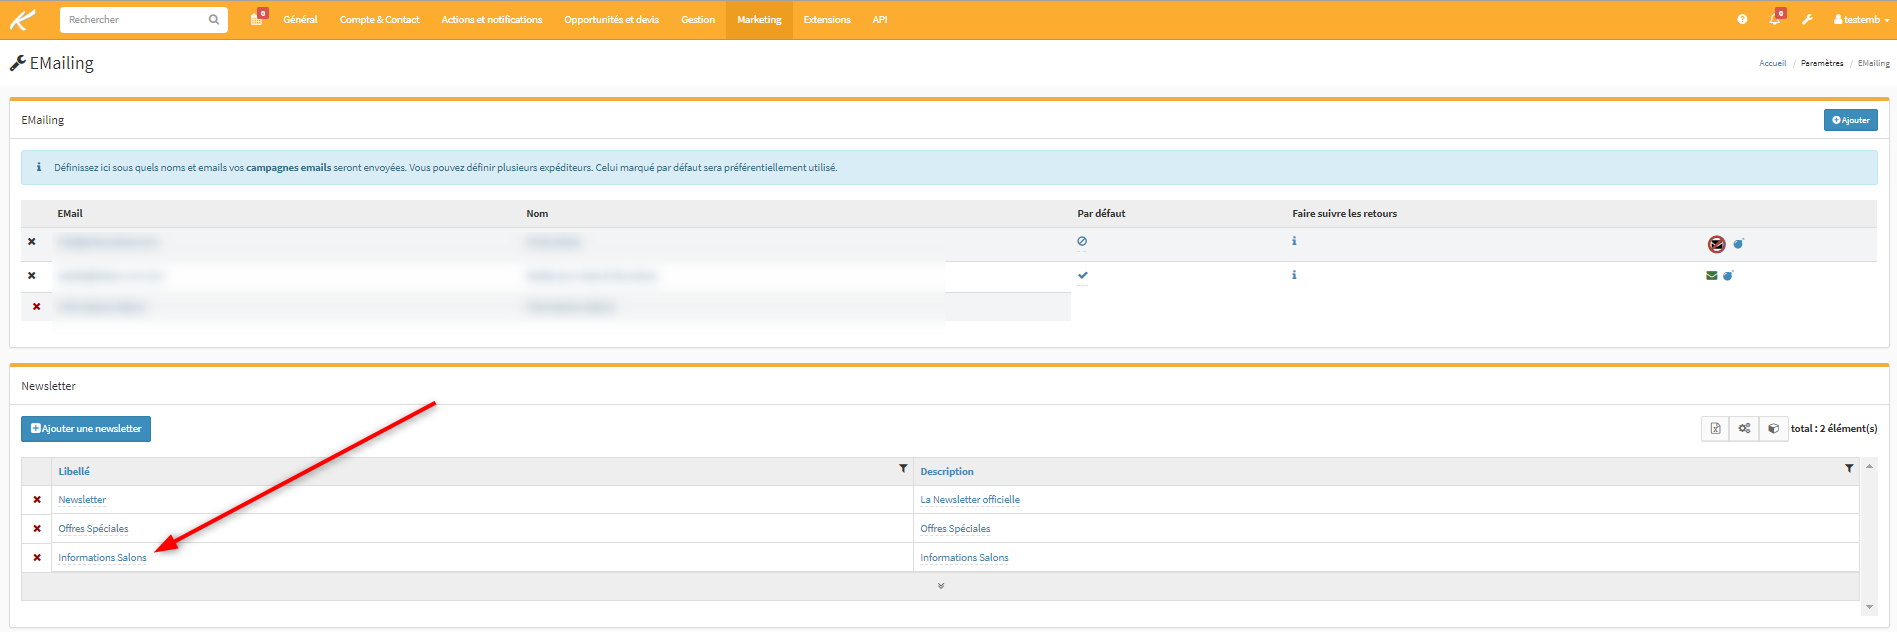The width and height of the screenshot is (1897, 632).
Task: Click the green envelope icon in the default sender row
Action: point(1711,276)
